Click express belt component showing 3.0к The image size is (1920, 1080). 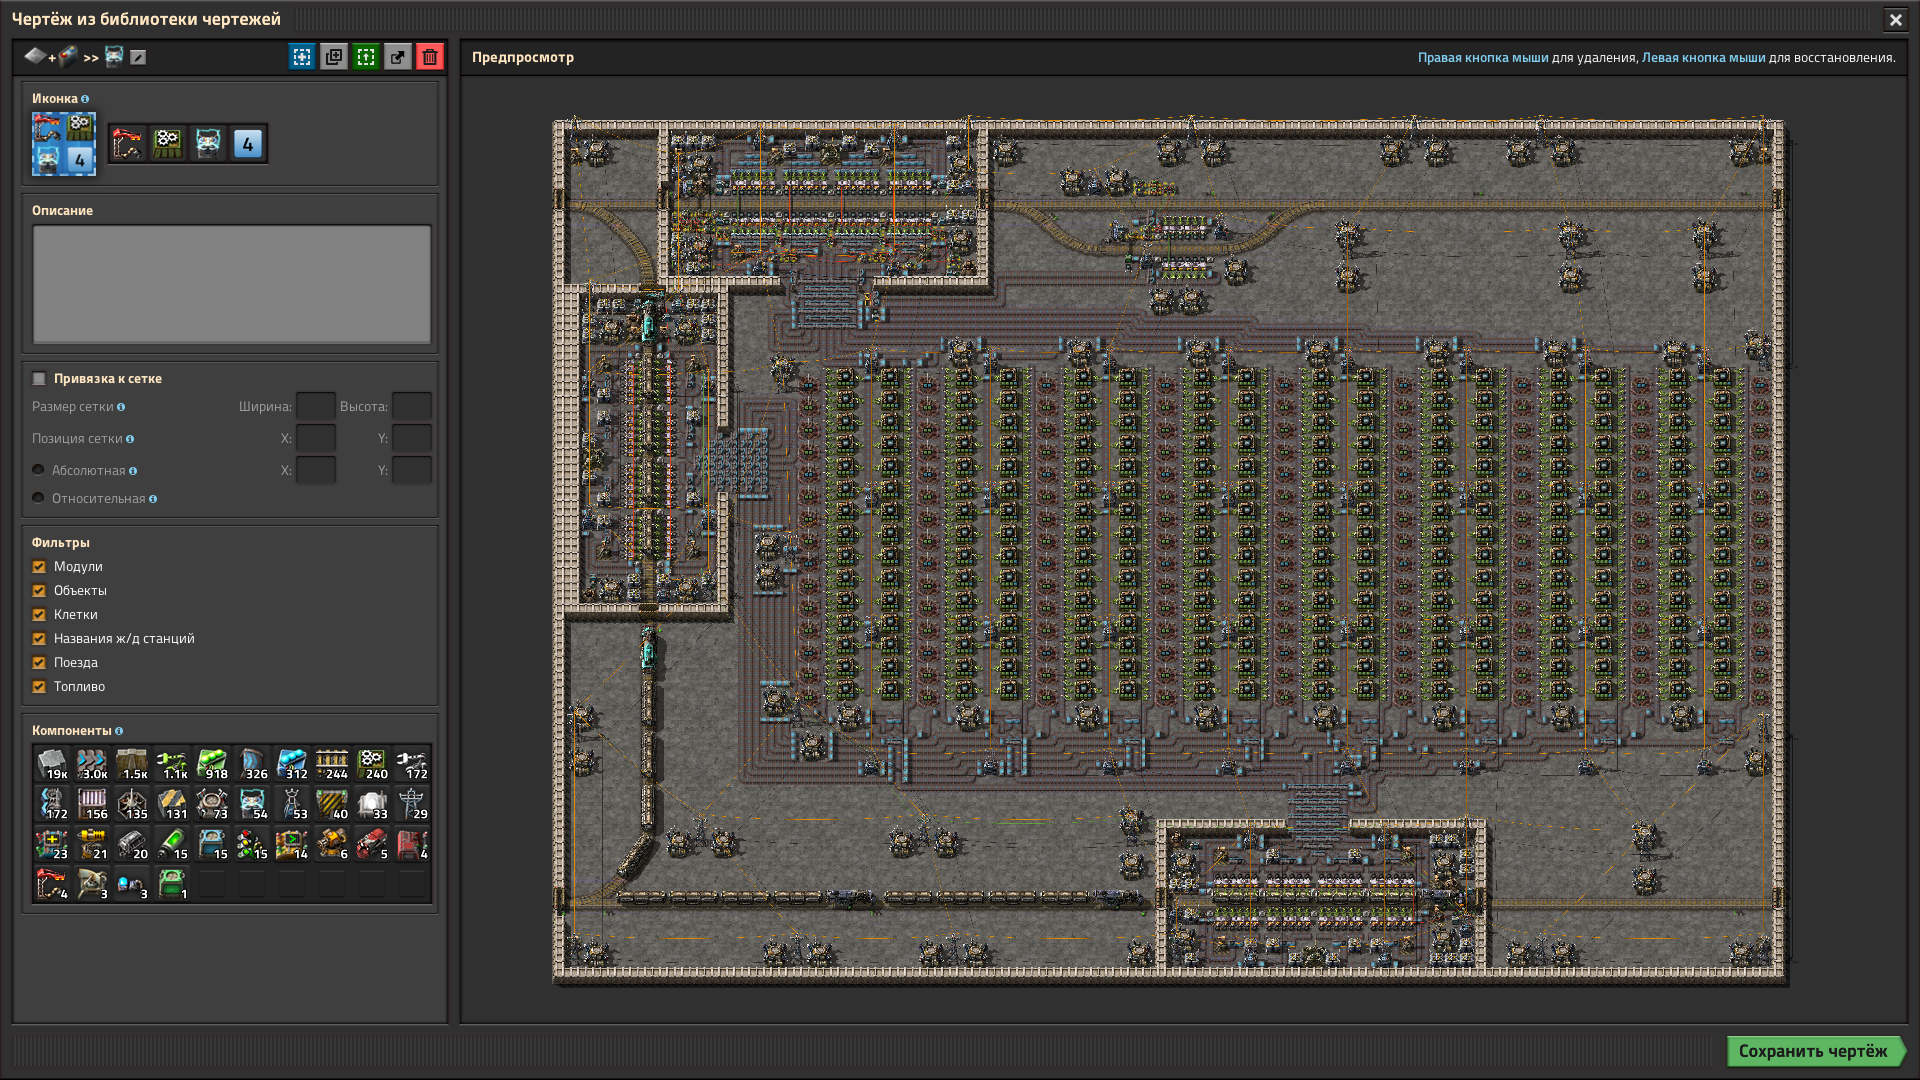click(92, 764)
